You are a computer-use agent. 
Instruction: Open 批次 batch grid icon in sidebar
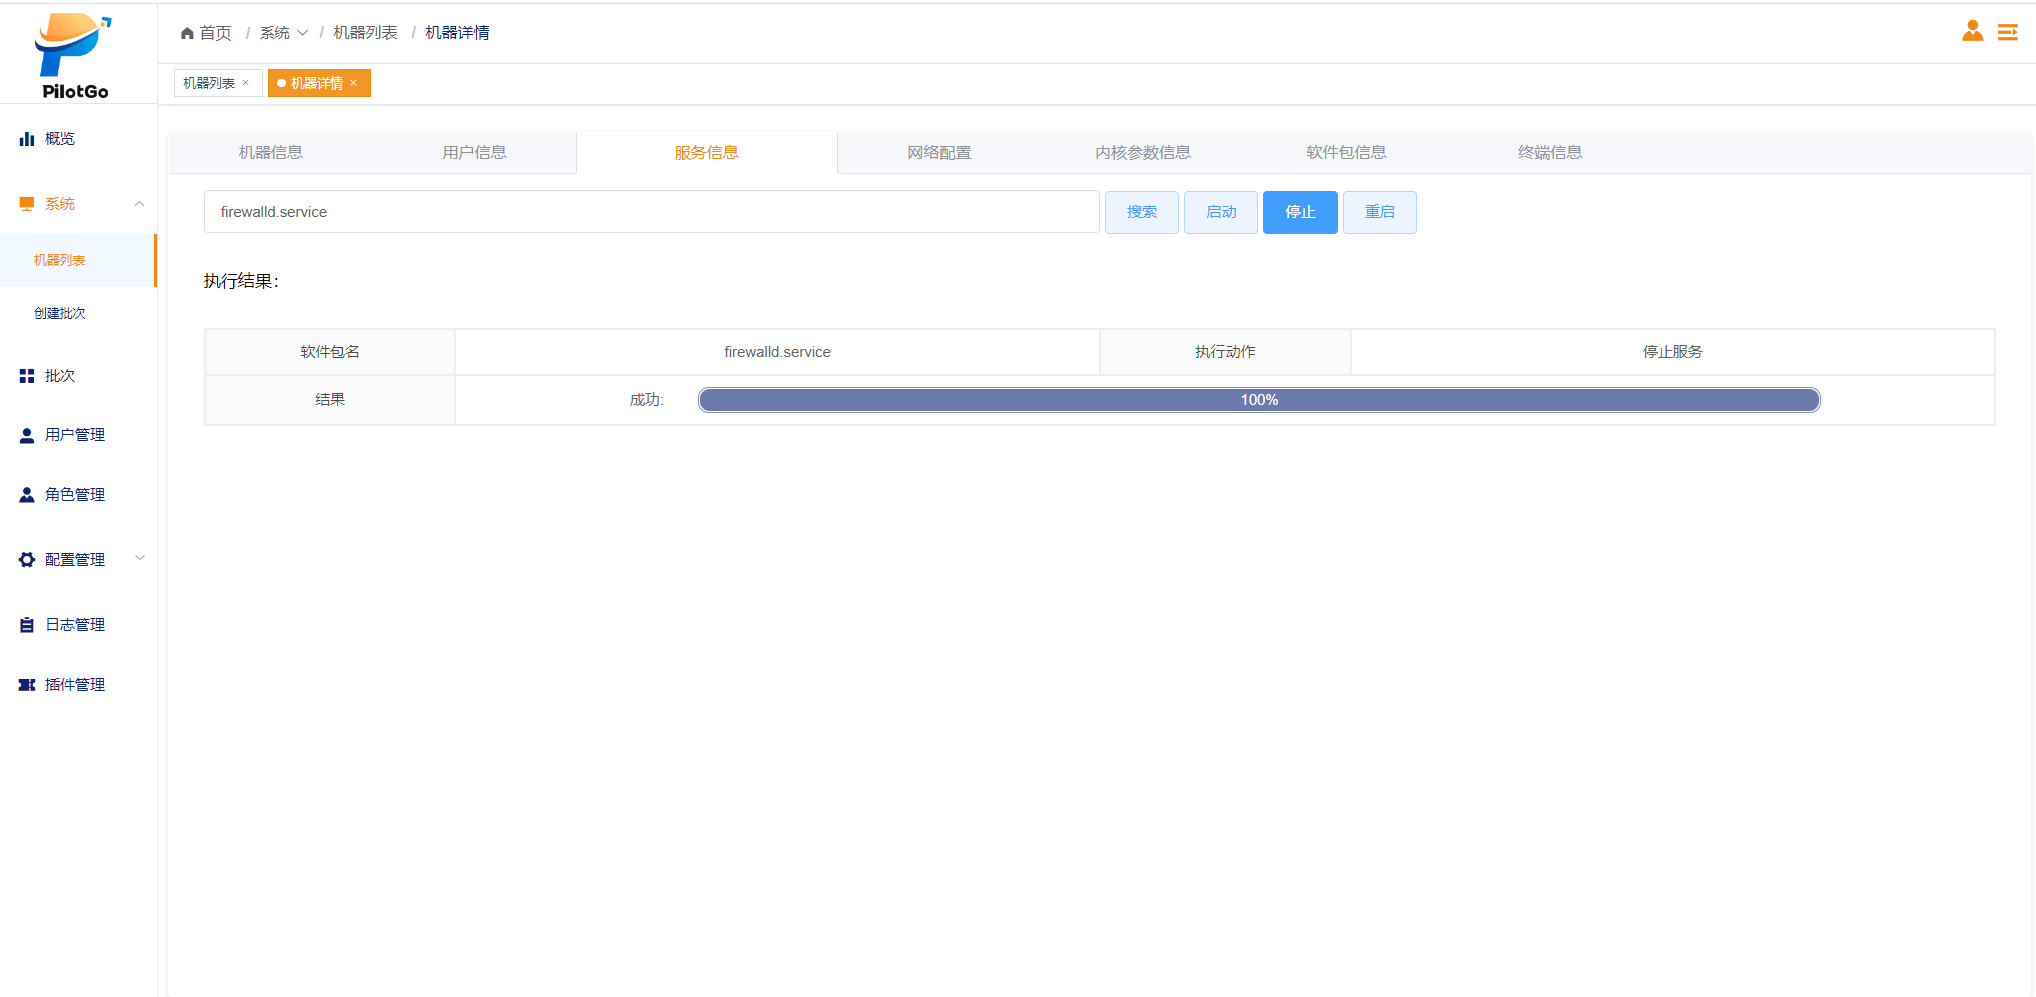(27, 376)
